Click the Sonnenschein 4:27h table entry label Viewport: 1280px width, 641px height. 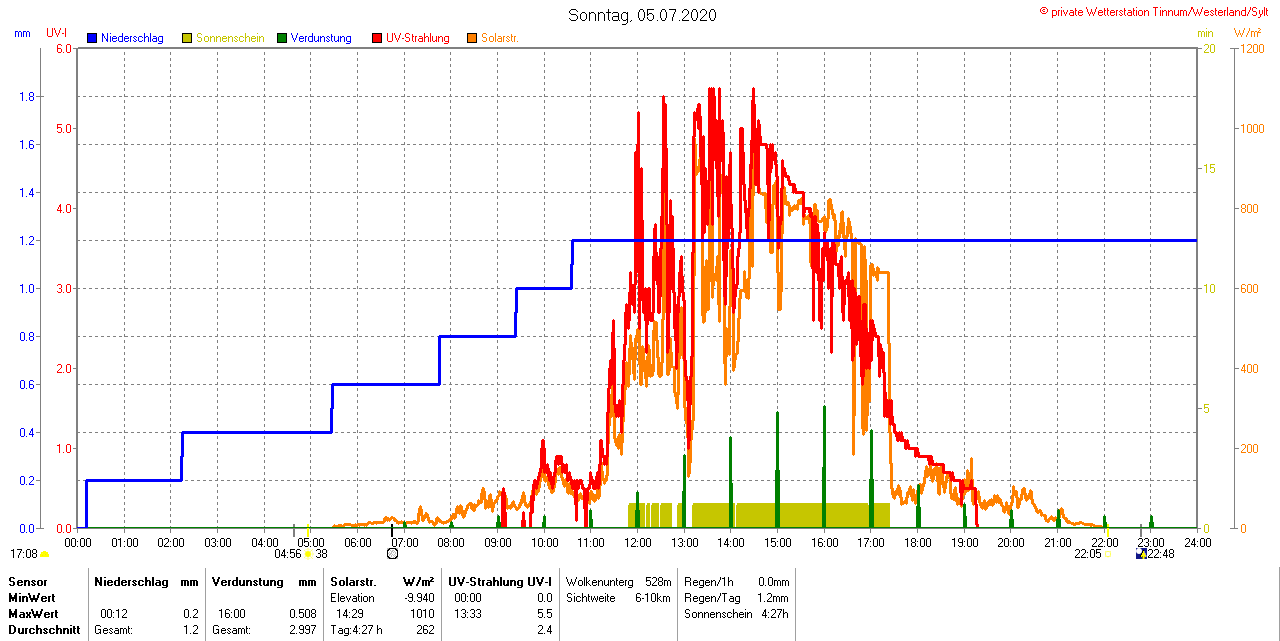pyautogui.click(x=720, y=614)
